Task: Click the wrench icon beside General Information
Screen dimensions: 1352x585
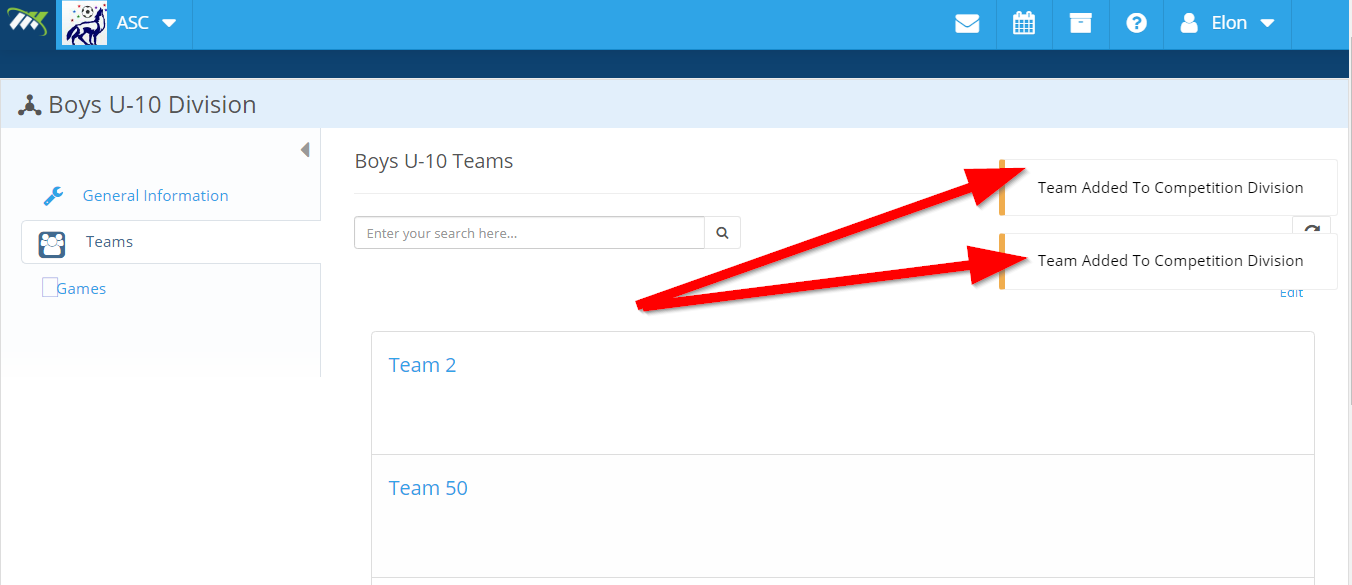Action: tap(53, 196)
